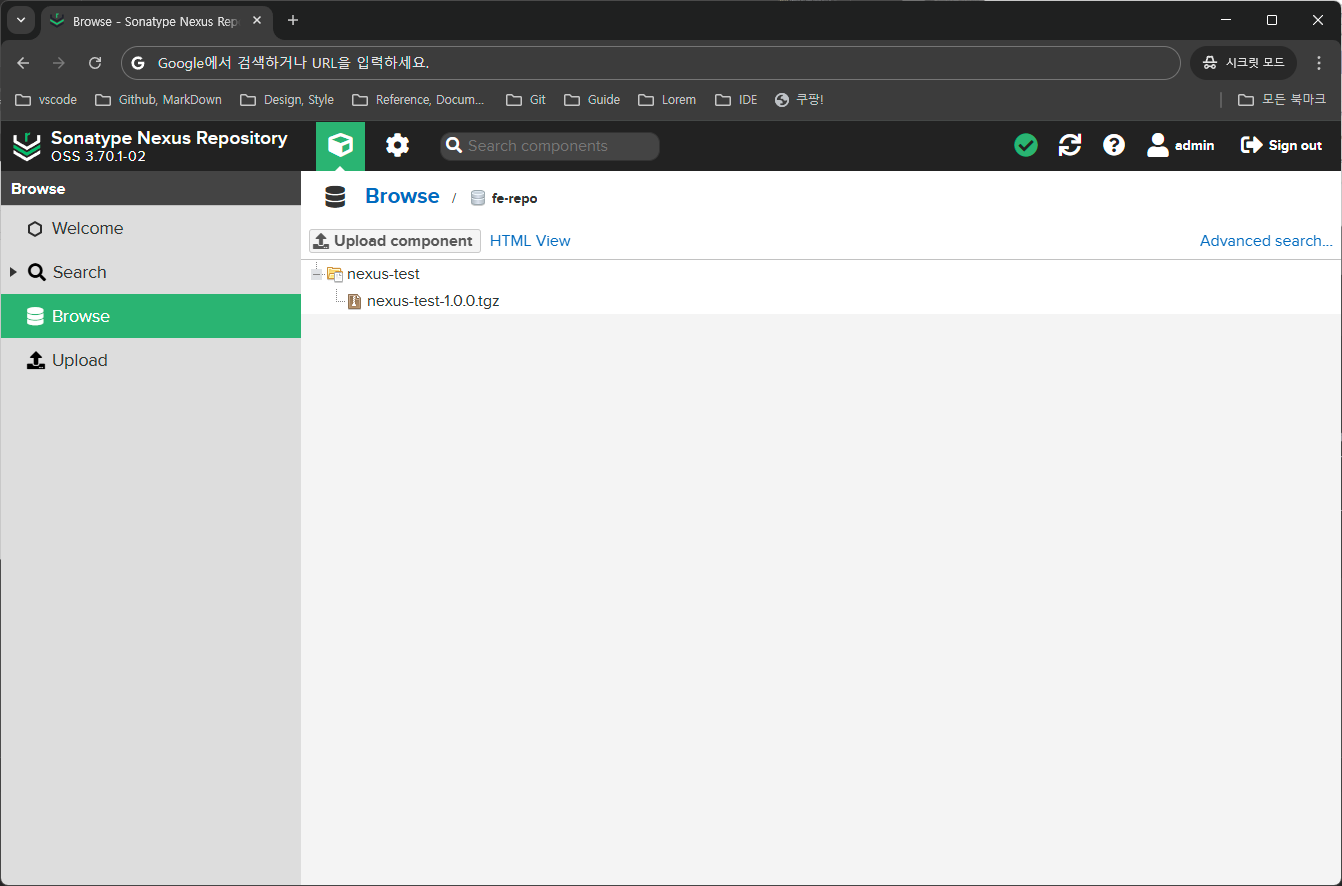Open the Github, MarkDown bookmark folder

(158, 100)
